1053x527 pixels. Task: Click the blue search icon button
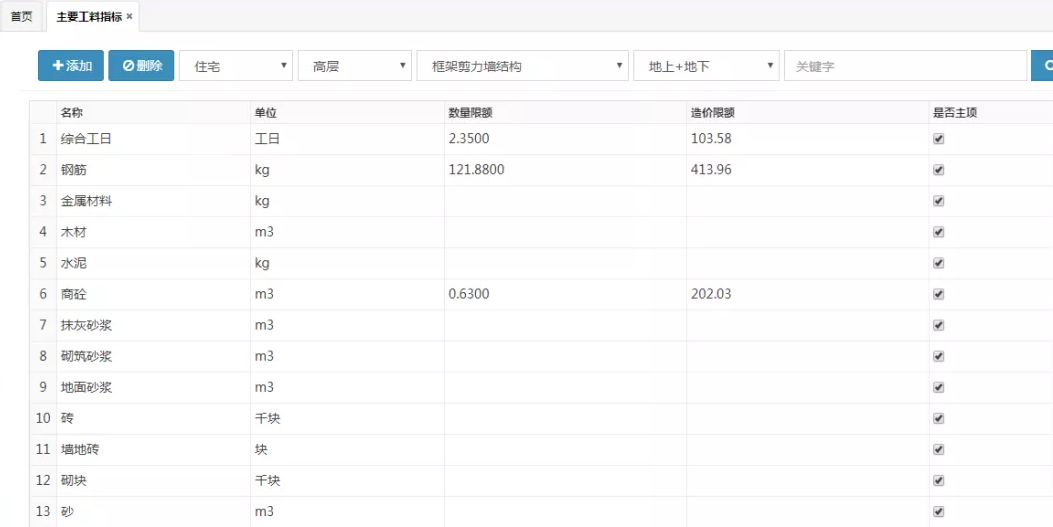click(x=1042, y=66)
